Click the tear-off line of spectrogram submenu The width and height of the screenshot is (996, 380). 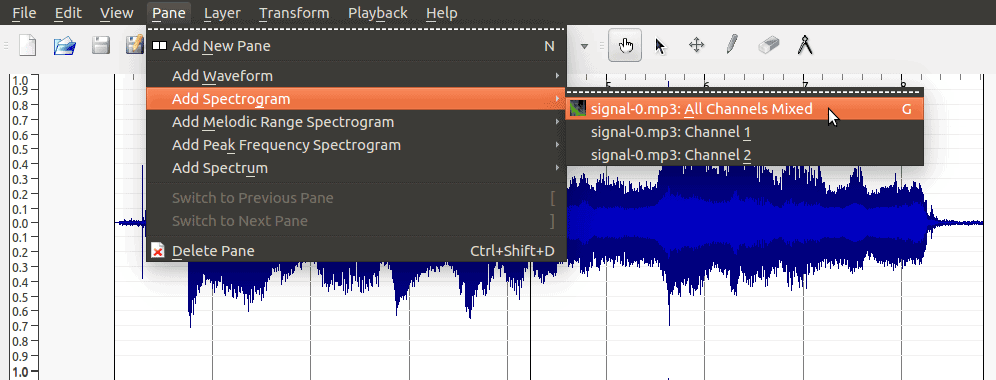(744, 92)
